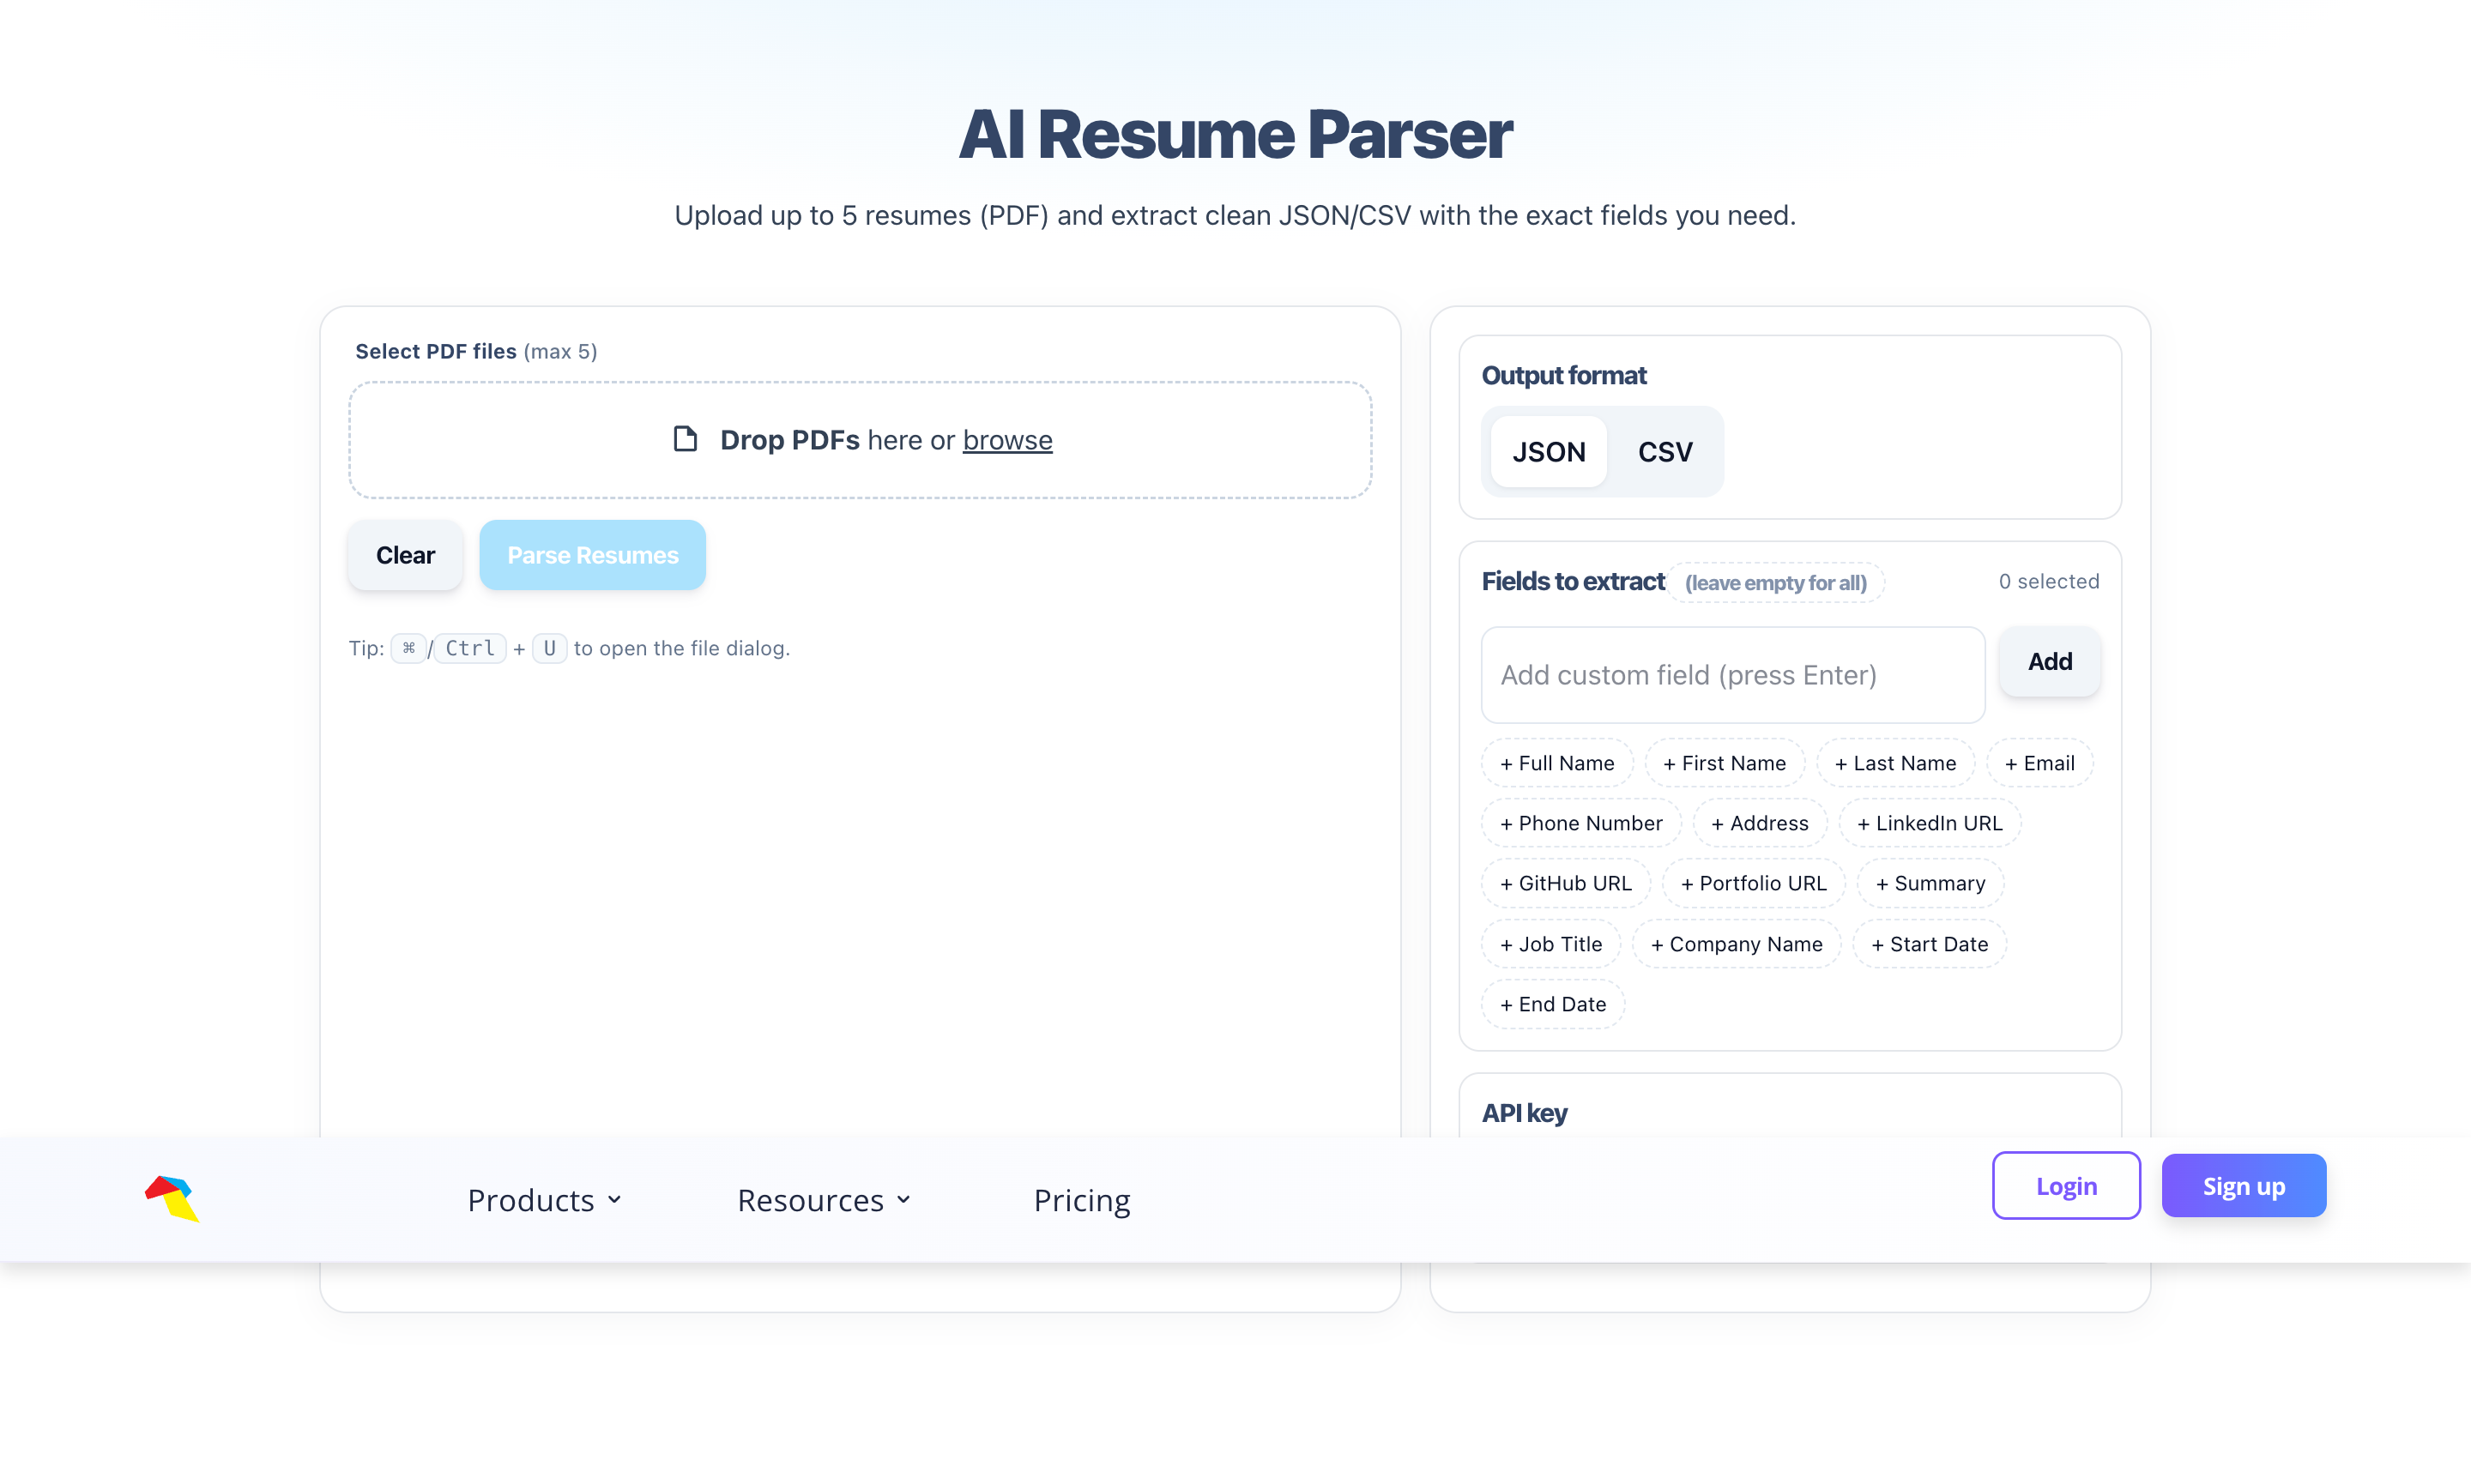Screen dimensions: 2471x1484
Task: Add the Phone Number field
Action: (1580, 822)
